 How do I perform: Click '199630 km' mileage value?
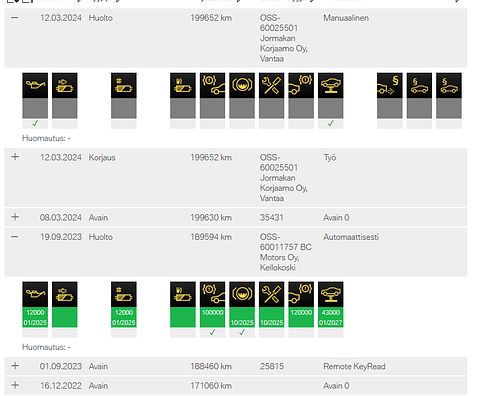(x=211, y=218)
